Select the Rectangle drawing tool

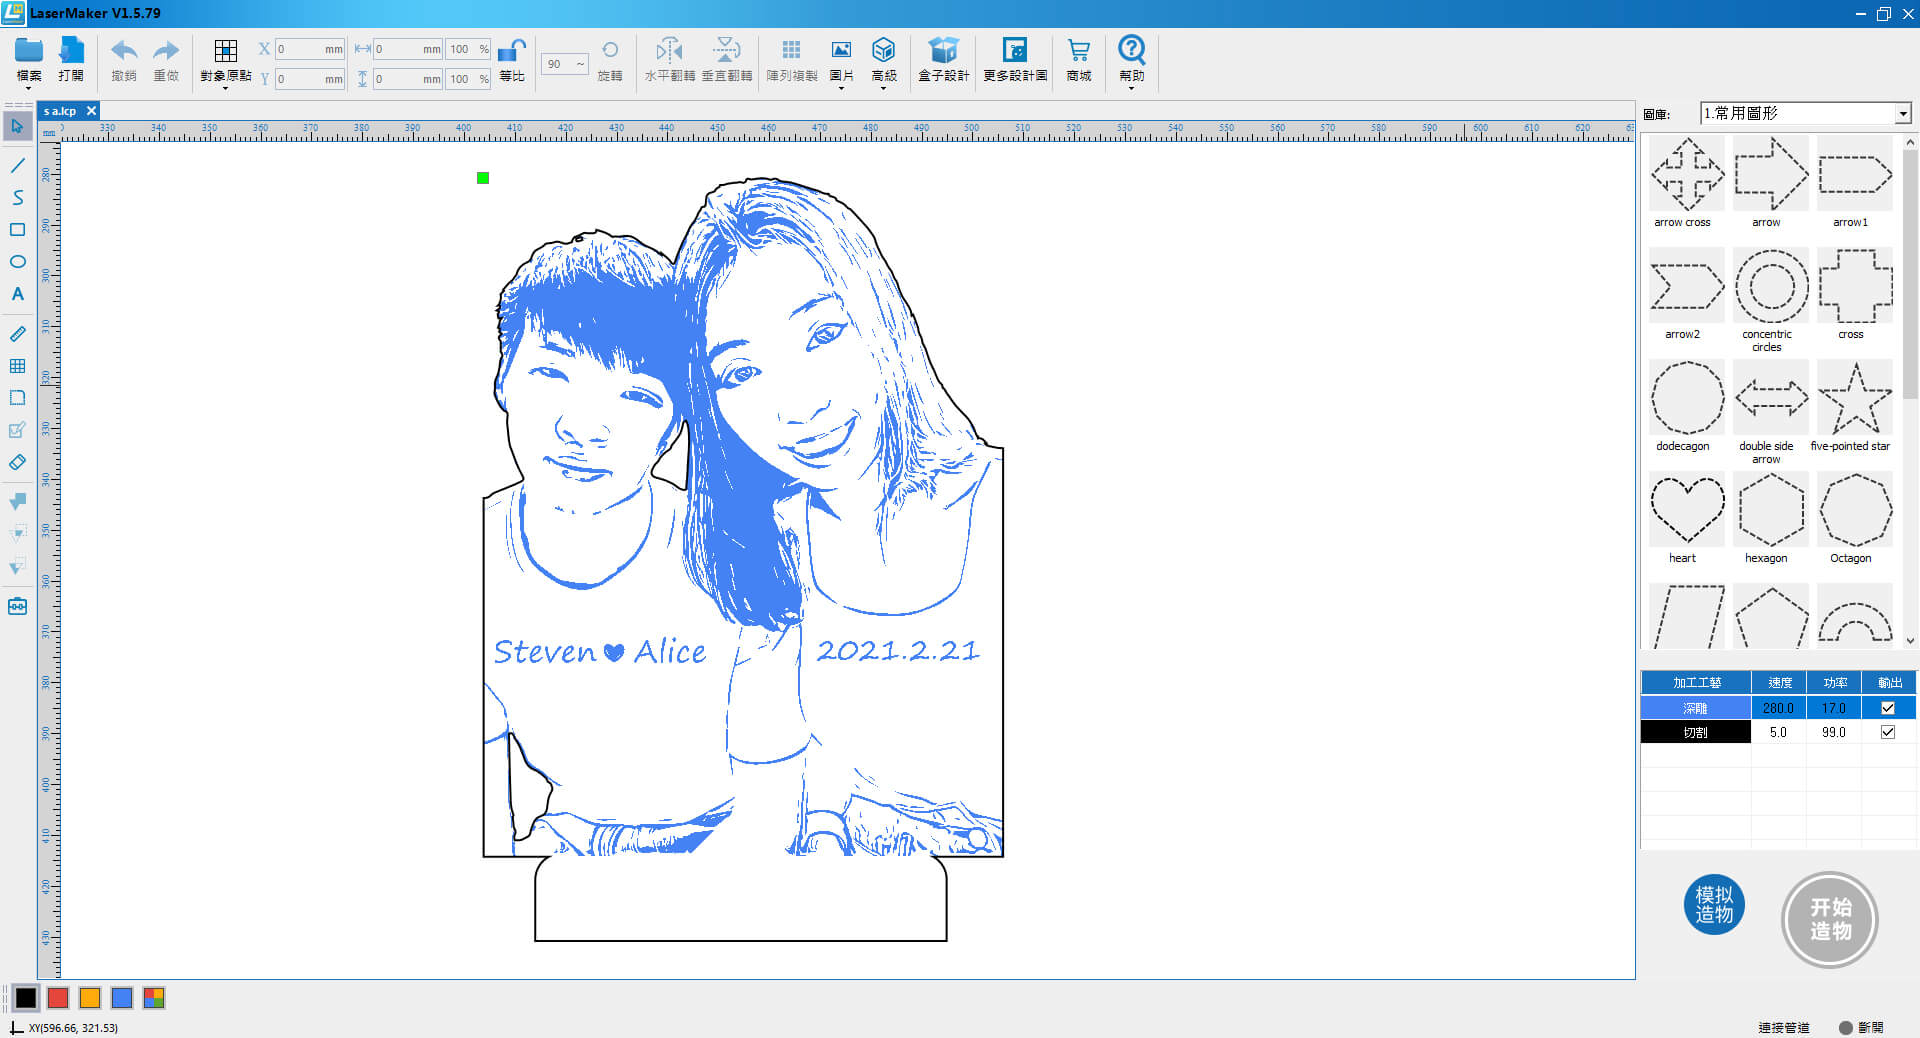pyautogui.click(x=17, y=230)
